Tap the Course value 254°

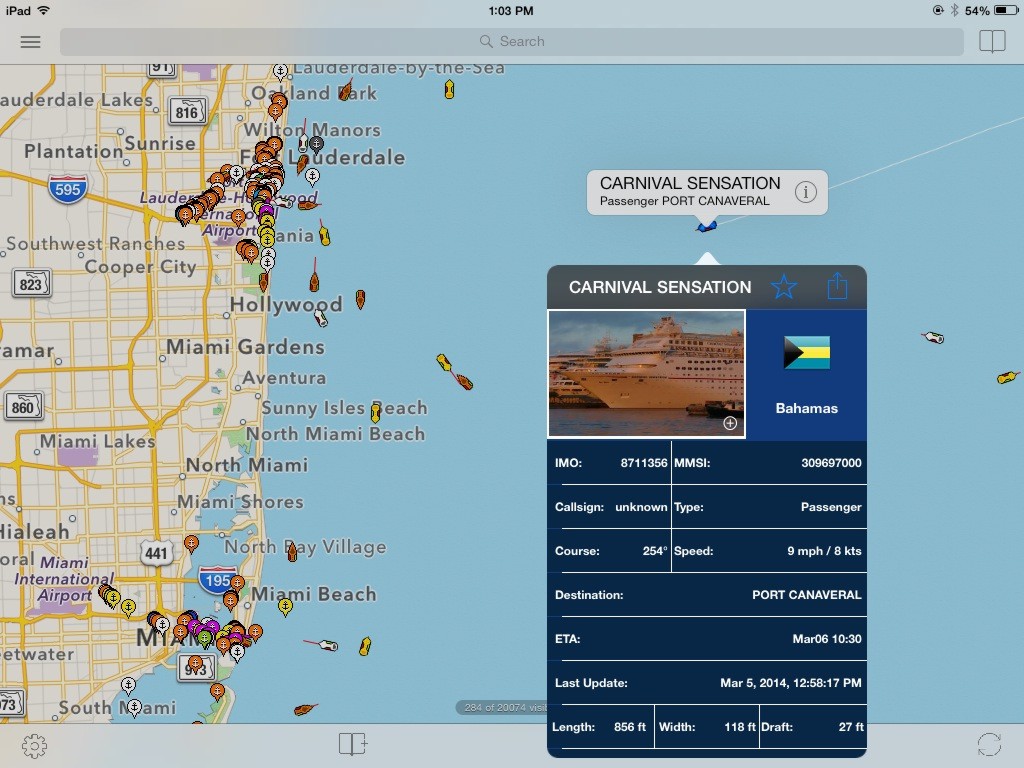click(x=655, y=551)
